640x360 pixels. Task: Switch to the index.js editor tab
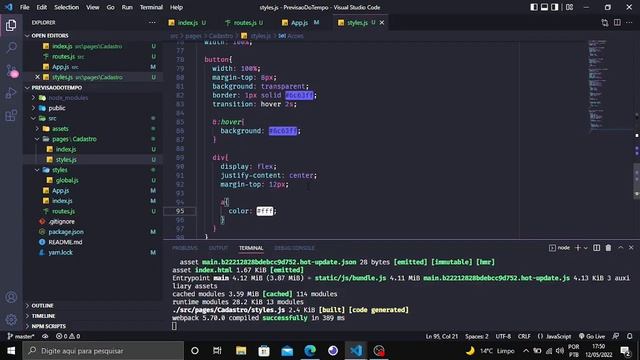click(x=187, y=23)
